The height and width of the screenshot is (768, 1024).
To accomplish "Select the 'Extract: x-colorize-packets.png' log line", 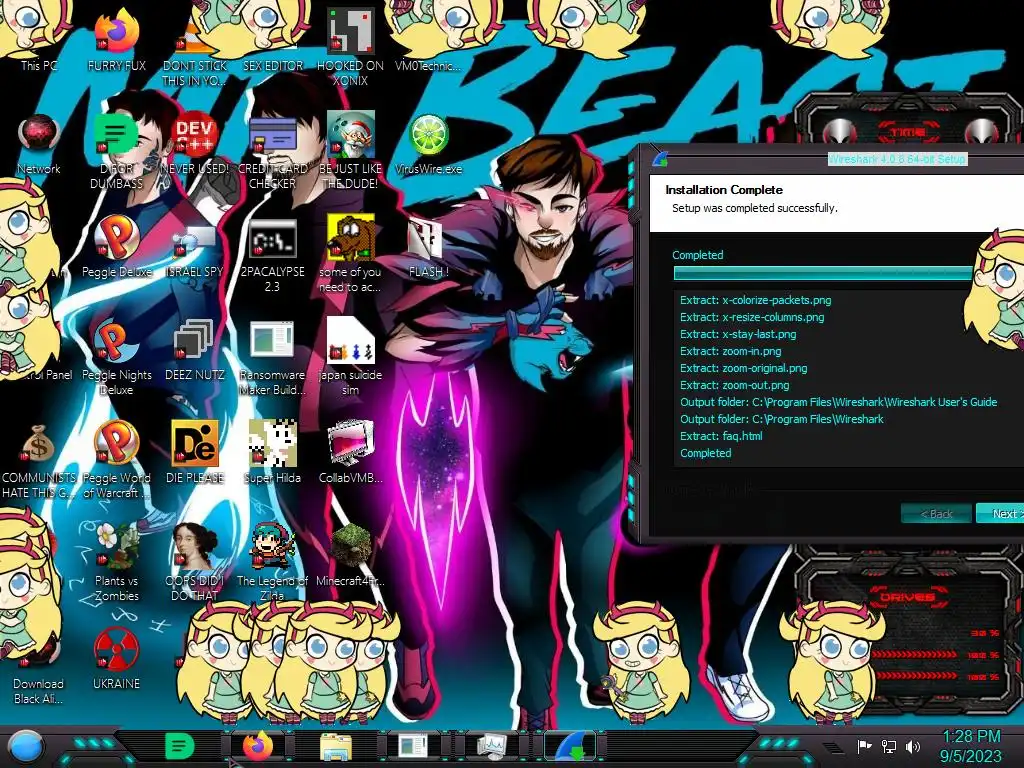I will [756, 300].
